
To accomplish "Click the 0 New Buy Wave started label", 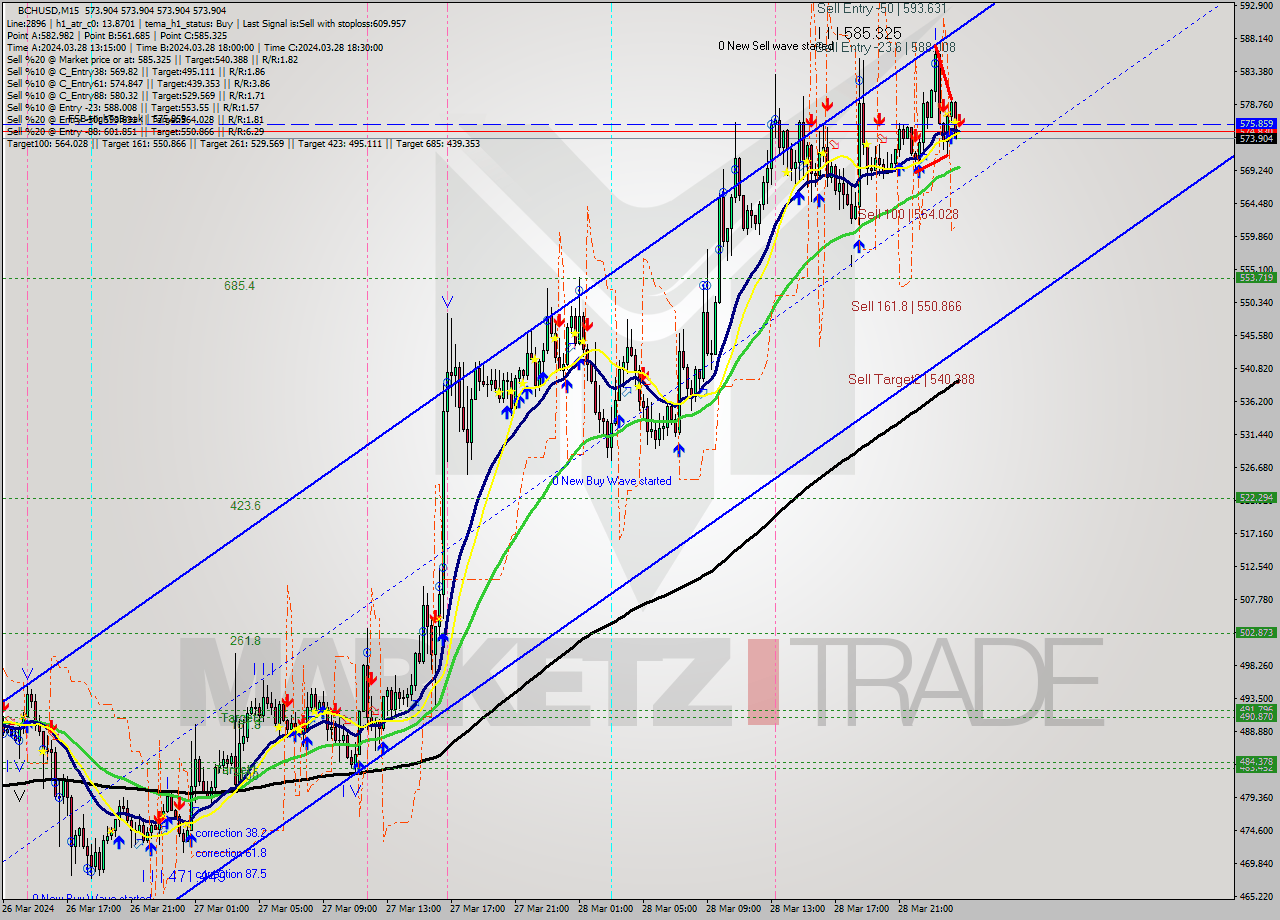I will [612, 481].
